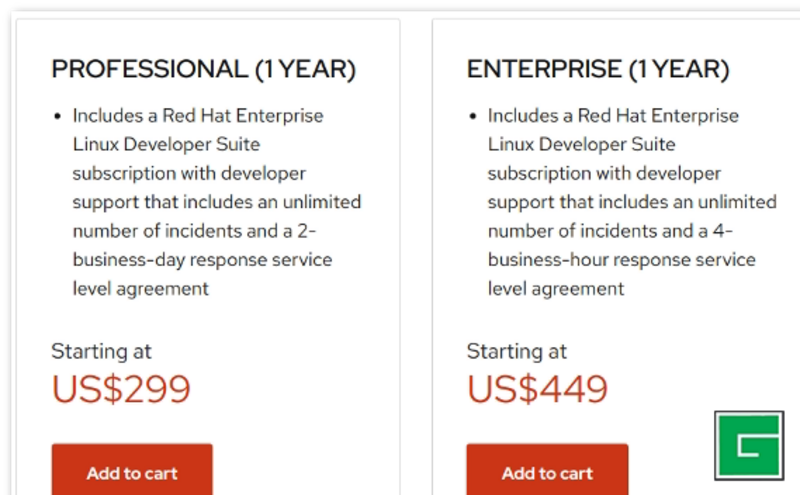Screen dimensions: 800x495
Task: Click the Starting at label above US$449
Action: [516, 351]
